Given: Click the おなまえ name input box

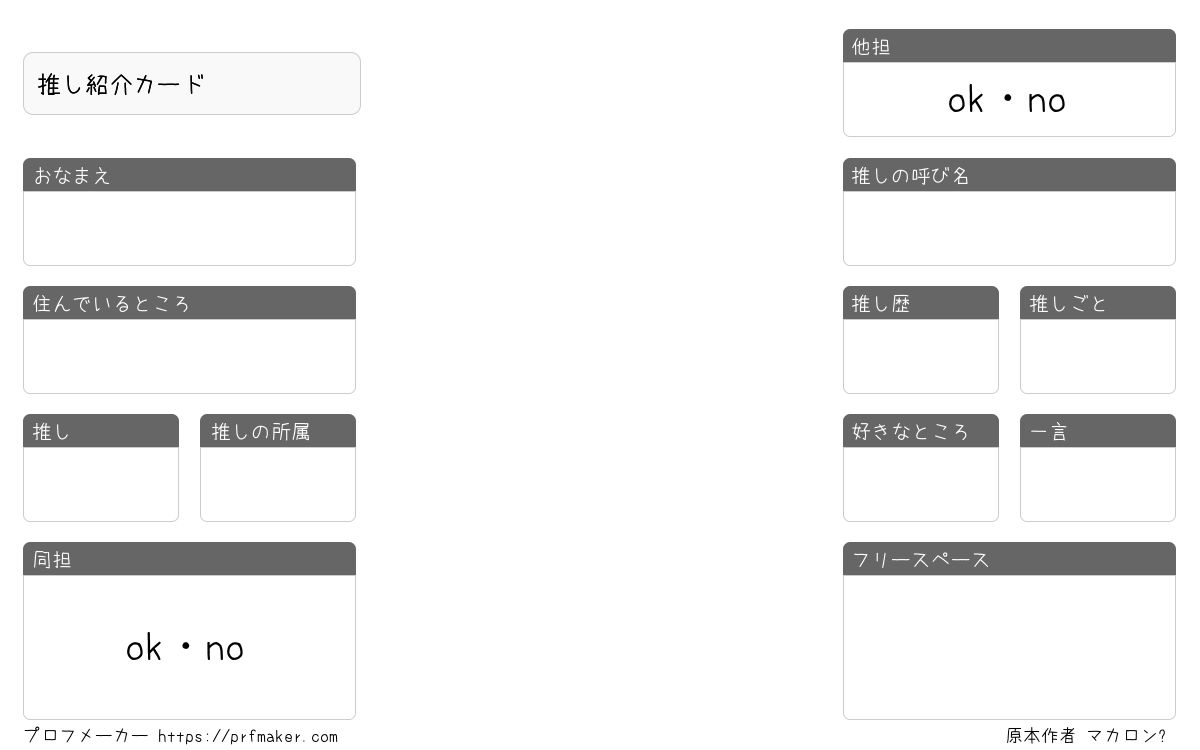Looking at the screenshot, I should pos(189,228).
